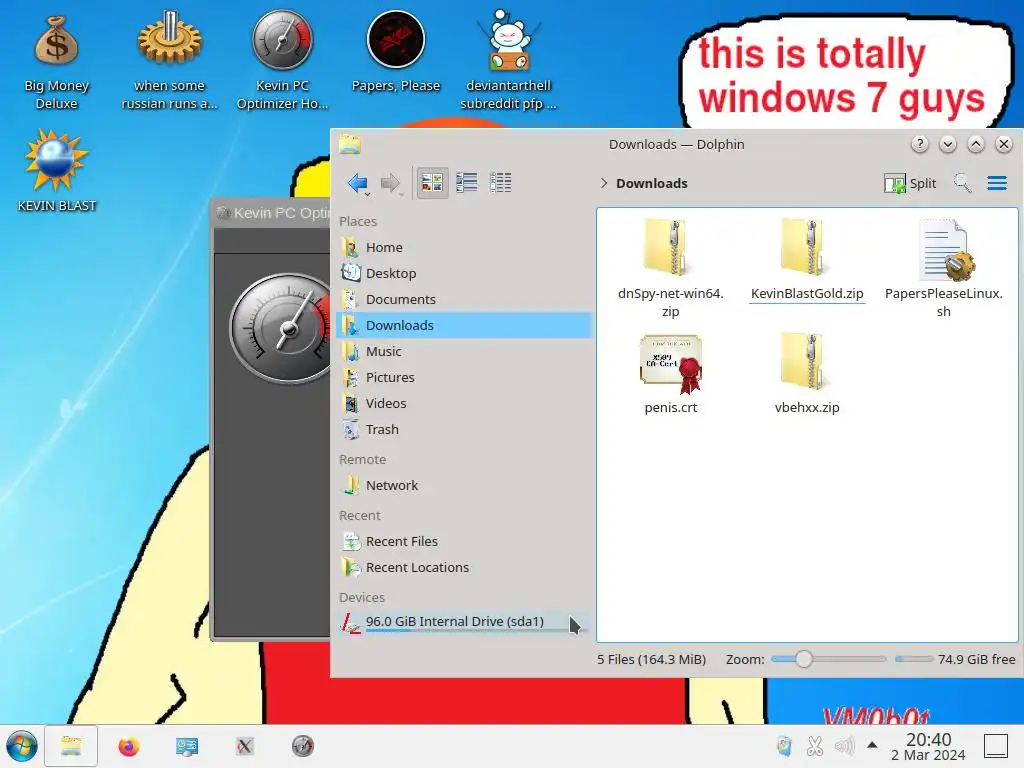Viewport: 1024px width, 768px height.
Task: Click the Dolphin file manager taskbar icon
Action: pyautogui.click(x=71, y=746)
